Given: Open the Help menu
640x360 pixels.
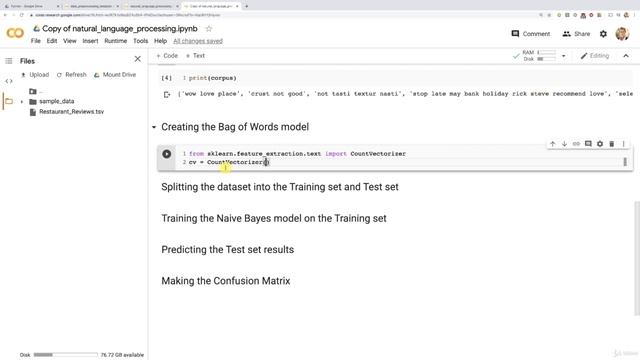Looking at the screenshot, I should [x=160, y=41].
